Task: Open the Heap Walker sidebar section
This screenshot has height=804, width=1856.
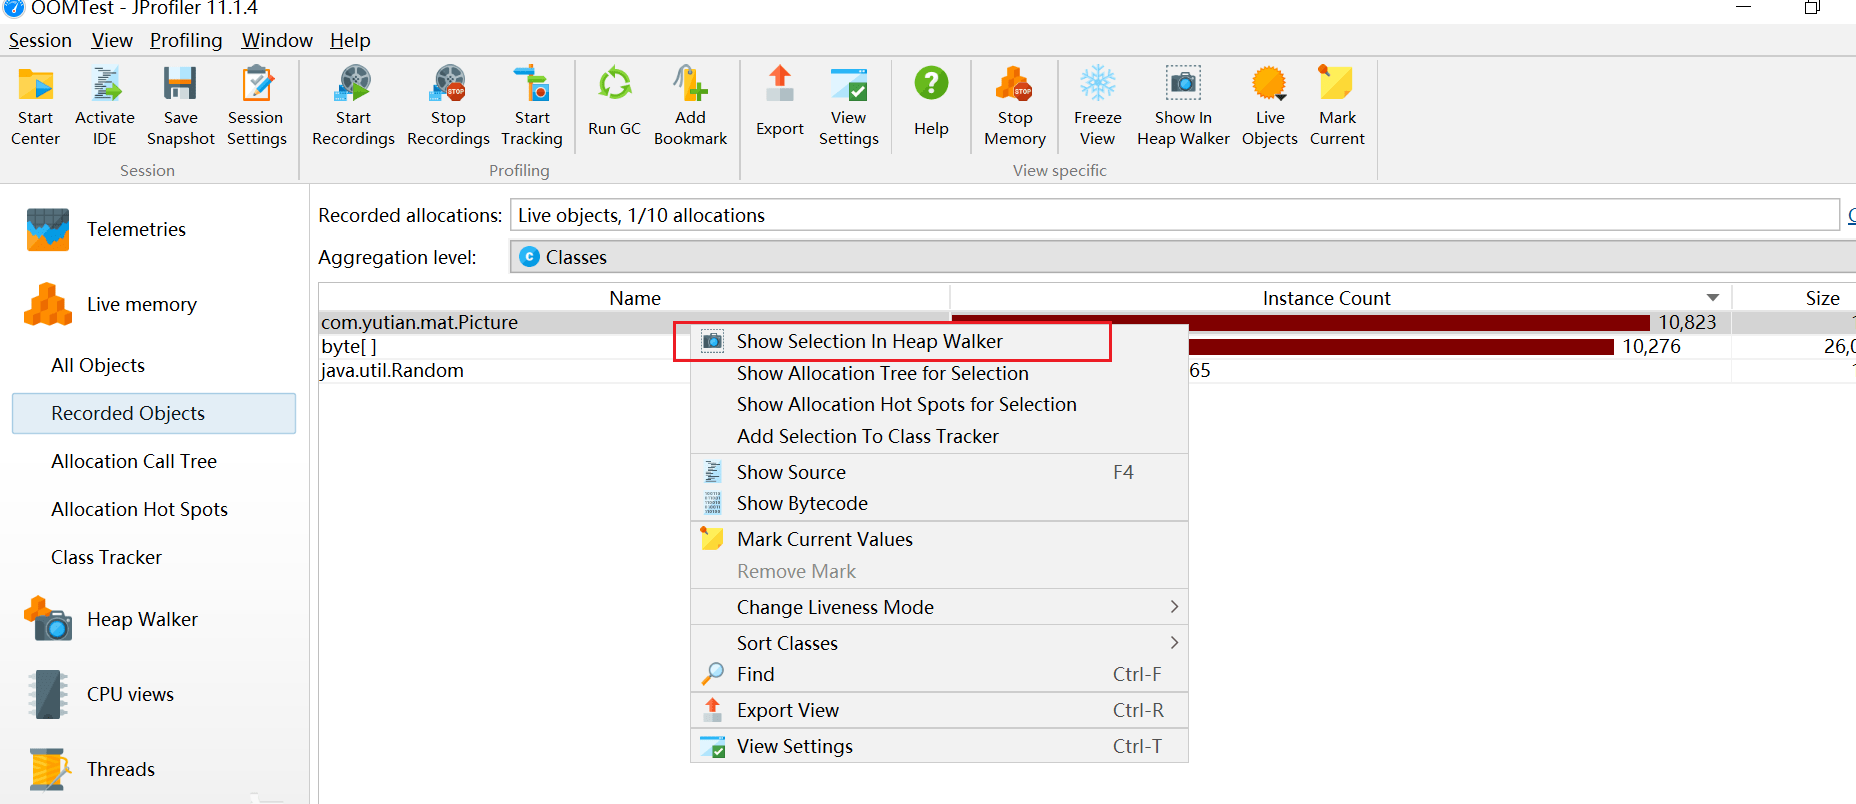Action: (142, 620)
